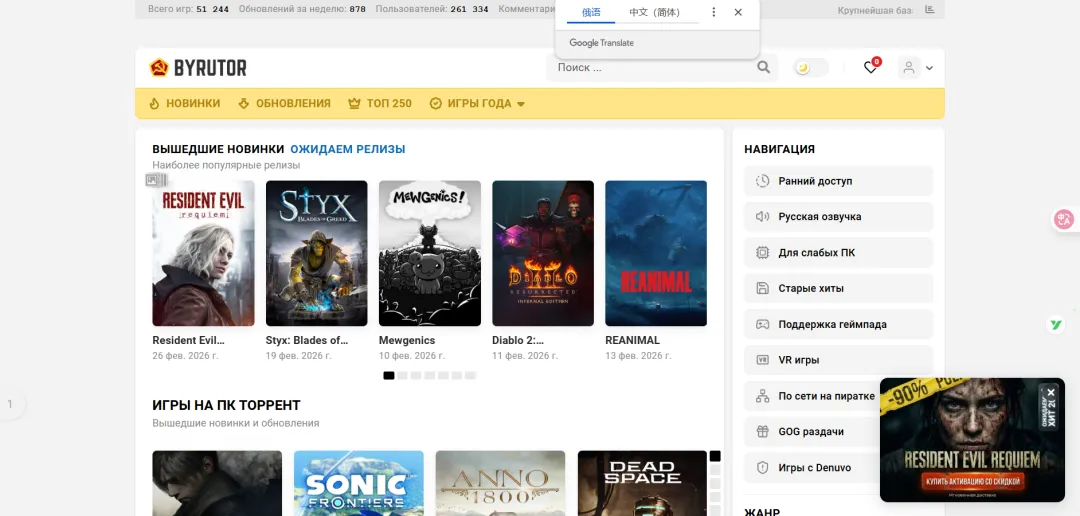Viewport: 1080px width, 516px height.
Task: Click Пользователей: 261 334 stat text
Action: (x=432, y=10)
